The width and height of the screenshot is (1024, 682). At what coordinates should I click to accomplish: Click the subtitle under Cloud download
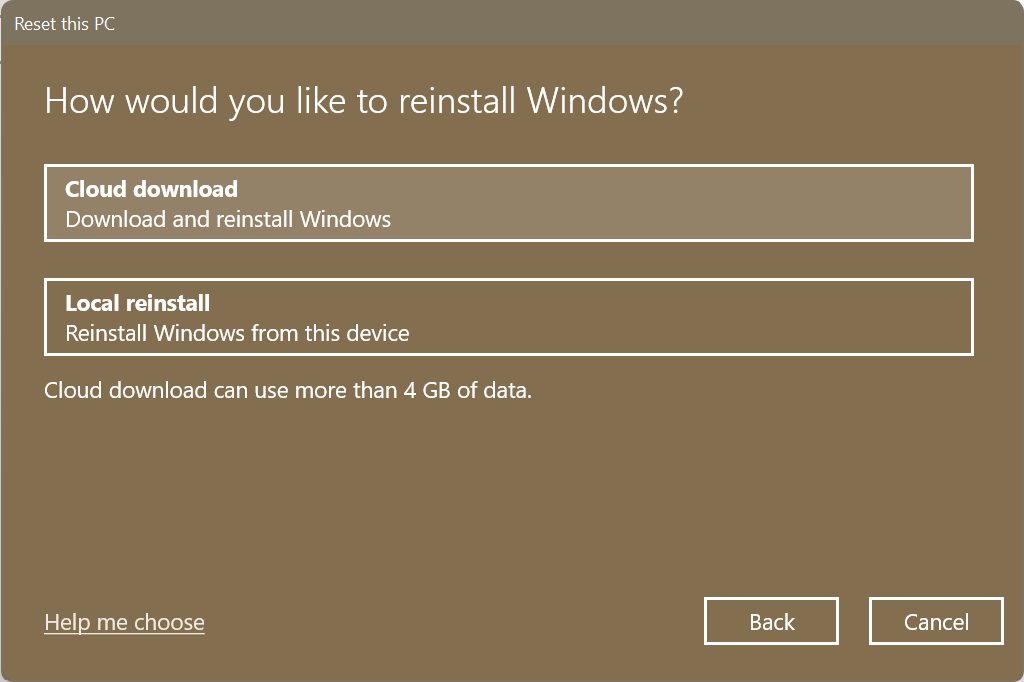point(227,219)
